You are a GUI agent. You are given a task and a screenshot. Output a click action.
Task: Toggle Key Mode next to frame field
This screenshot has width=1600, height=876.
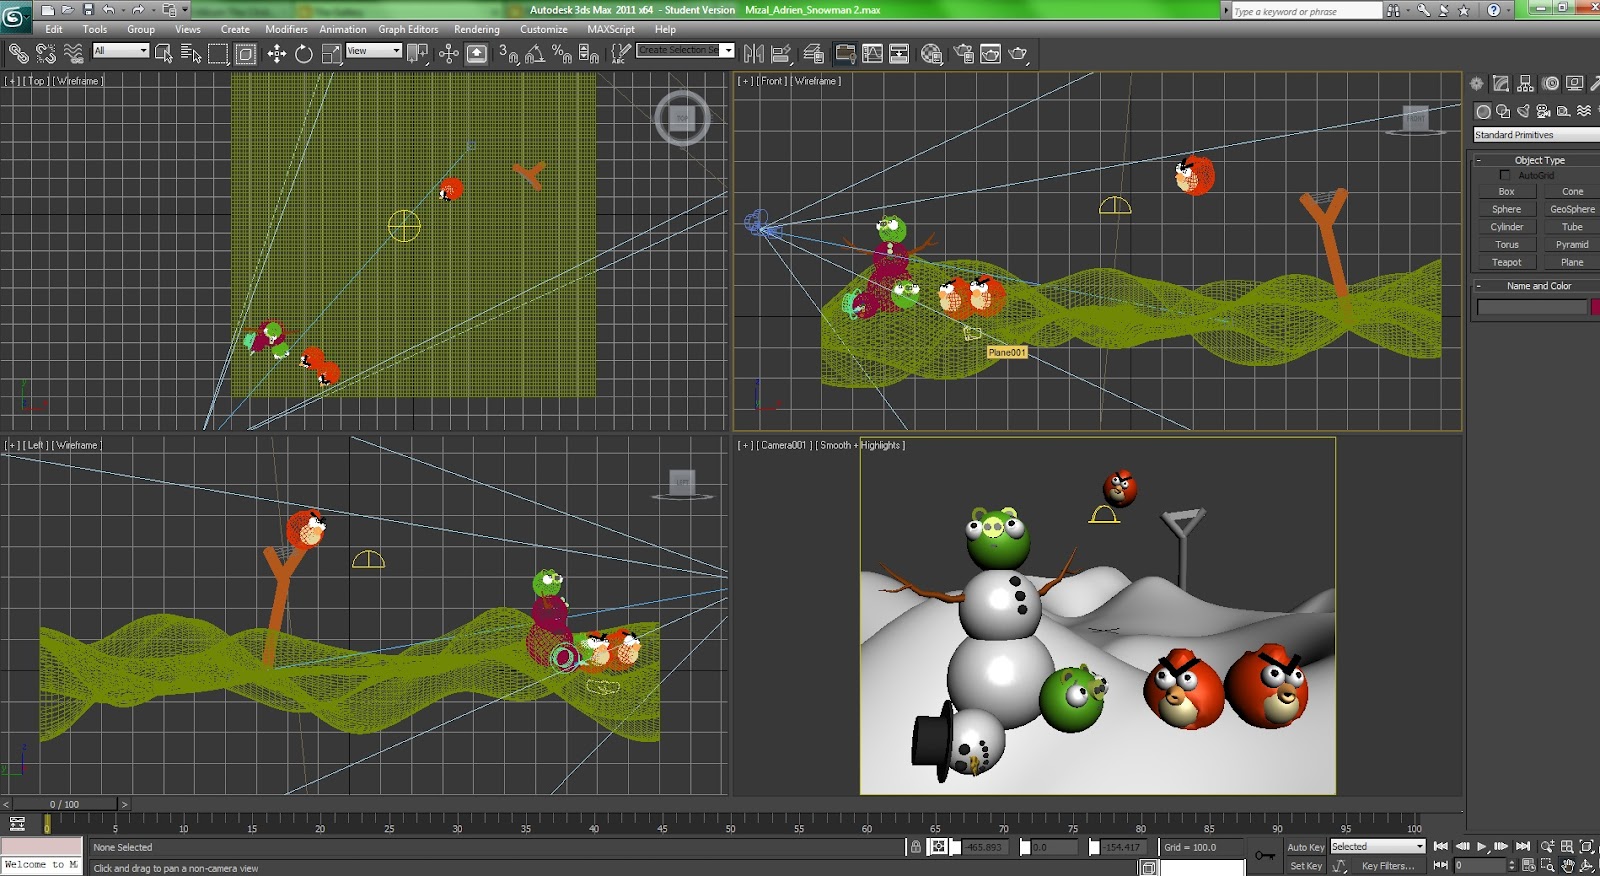tap(1441, 865)
